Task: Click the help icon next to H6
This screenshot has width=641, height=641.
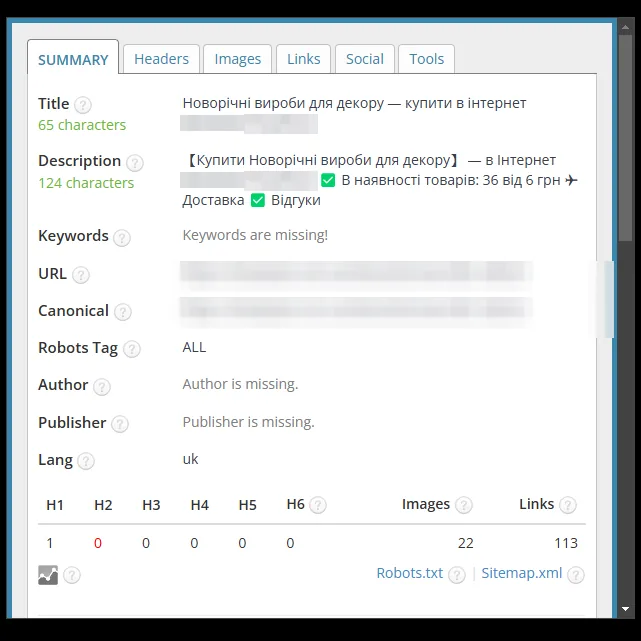Action: point(318,505)
